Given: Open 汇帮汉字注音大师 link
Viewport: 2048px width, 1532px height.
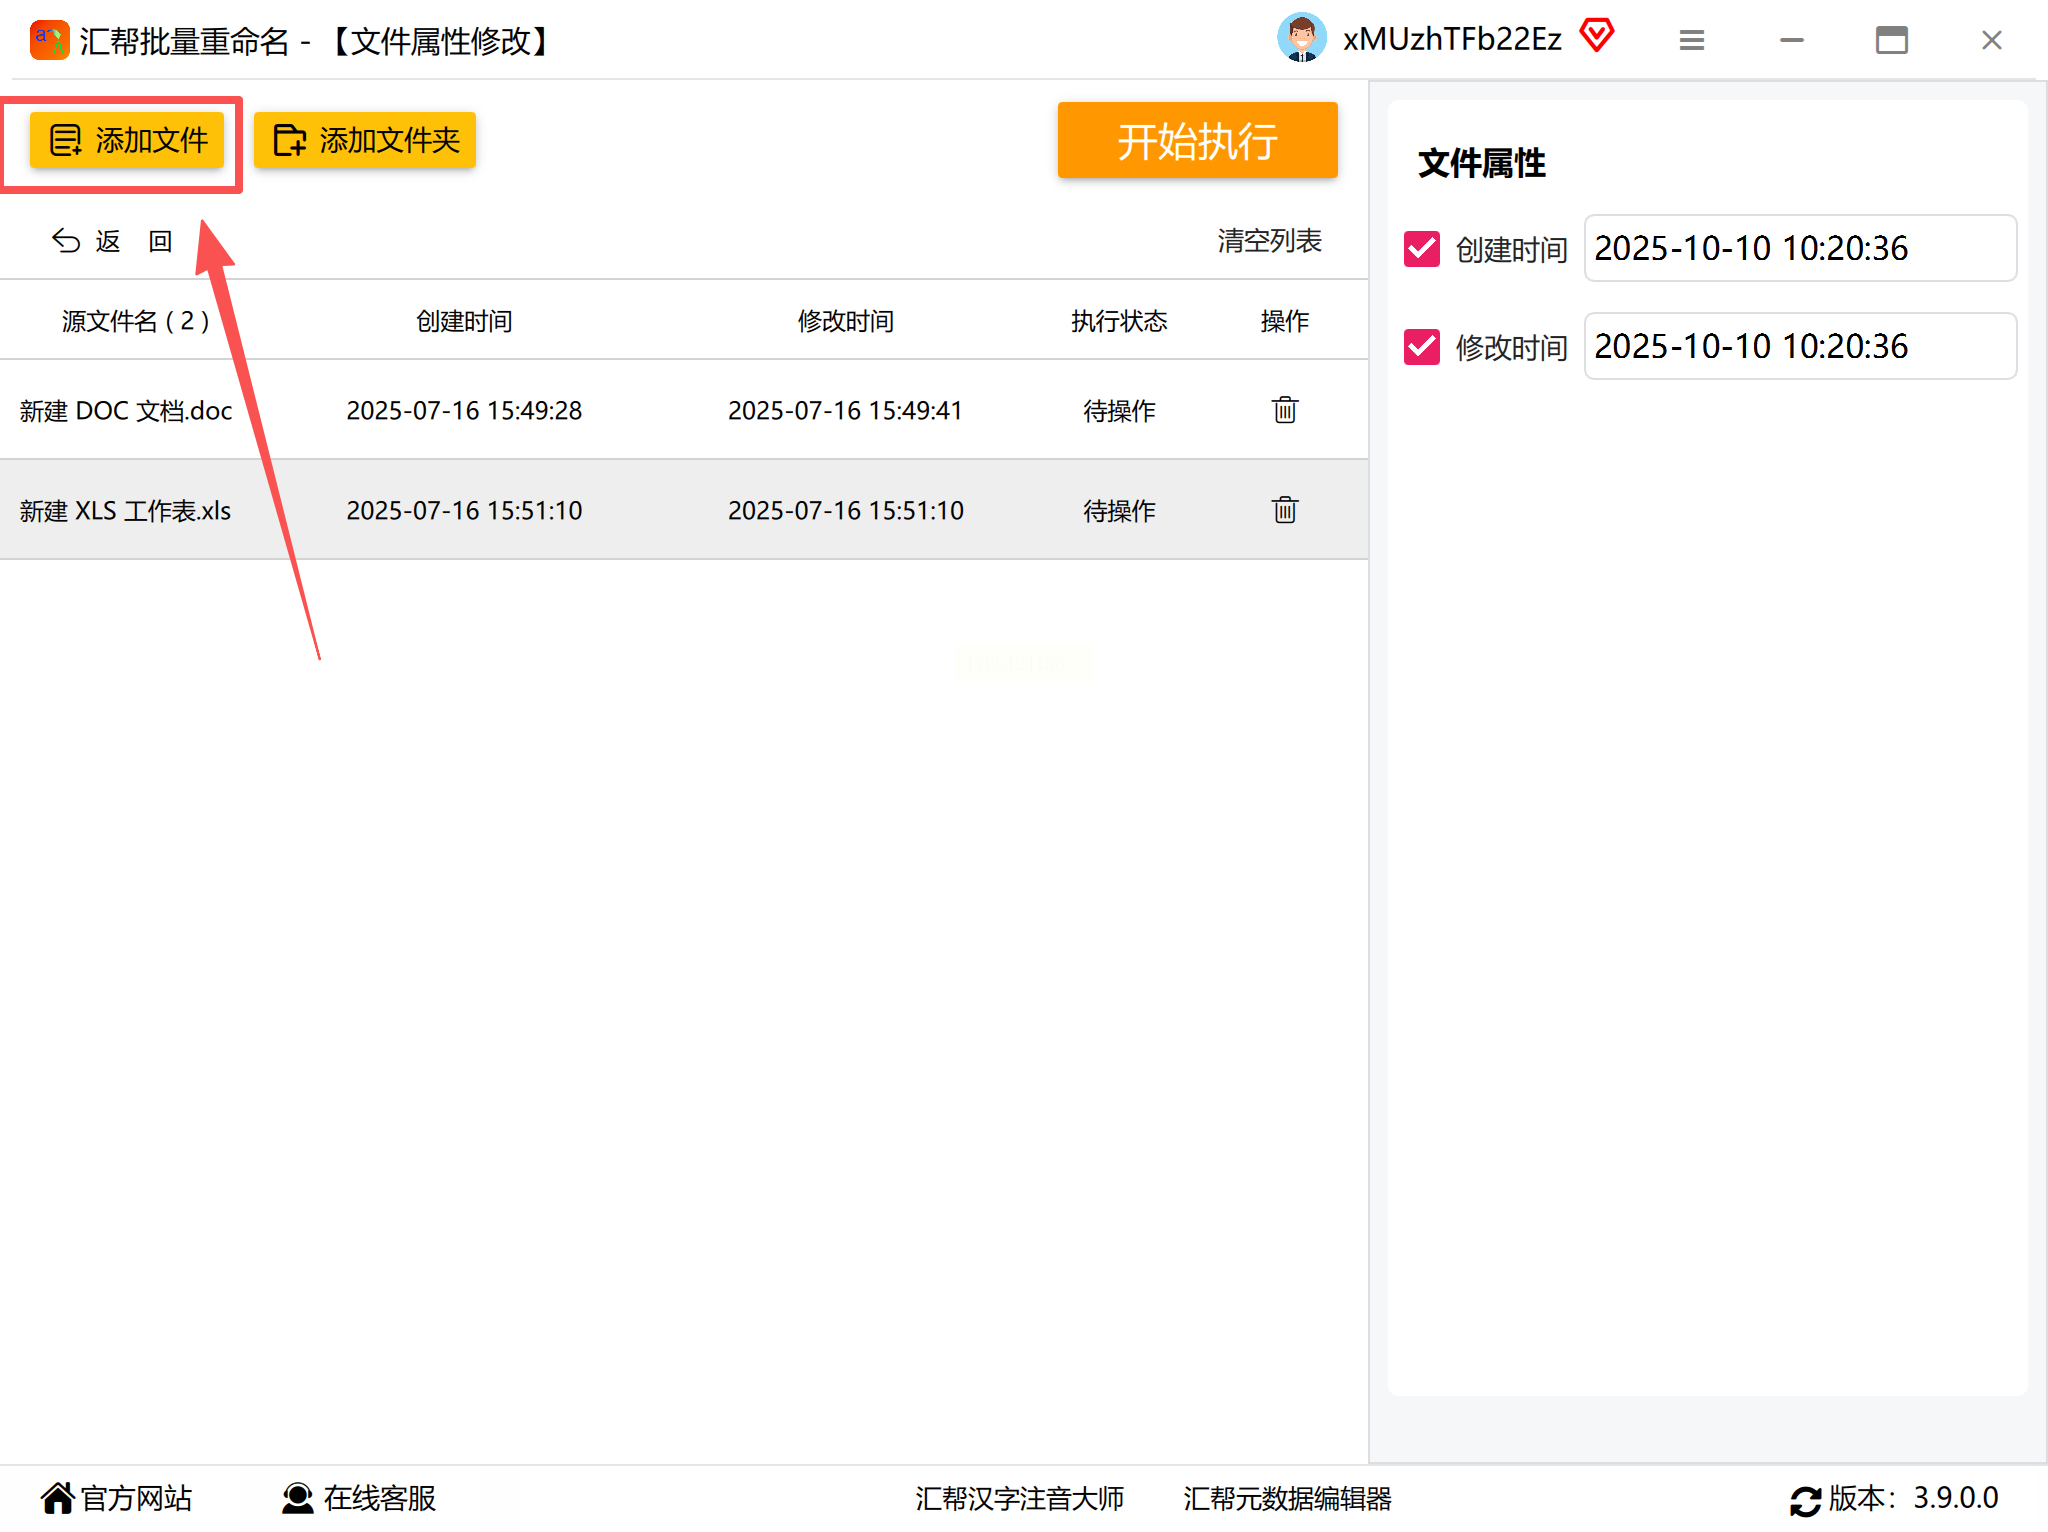Looking at the screenshot, I should pos(1019,1498).
